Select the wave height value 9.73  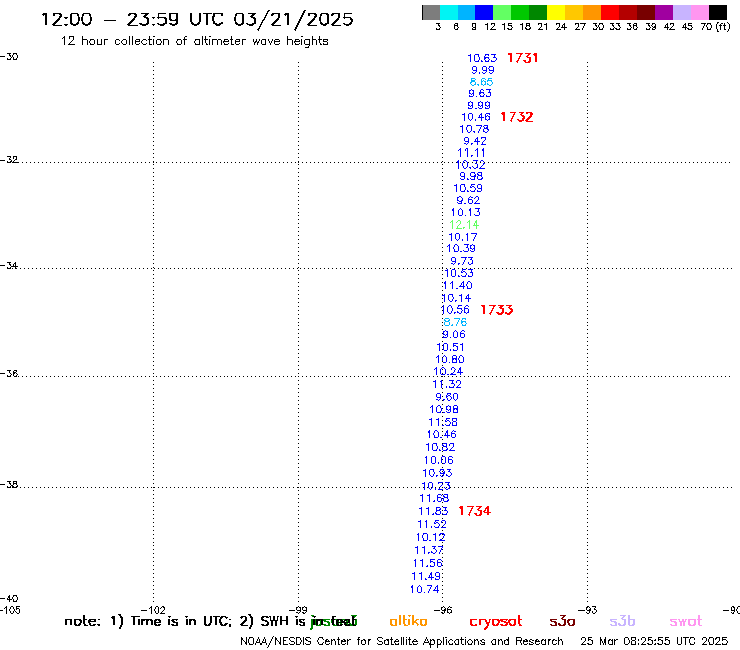coord(462,261)
